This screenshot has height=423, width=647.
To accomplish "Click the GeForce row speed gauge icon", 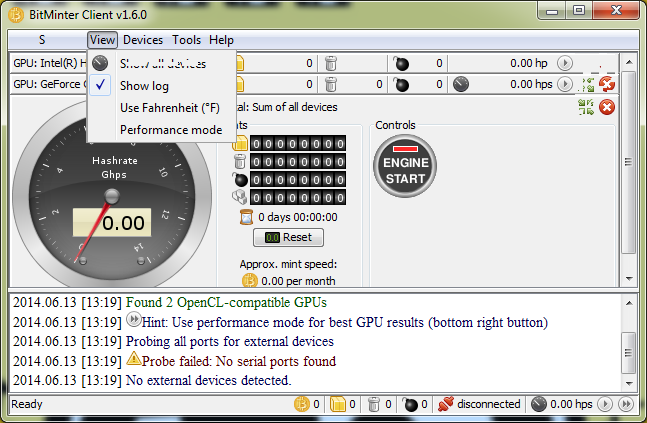I will (x=461, y=84).
